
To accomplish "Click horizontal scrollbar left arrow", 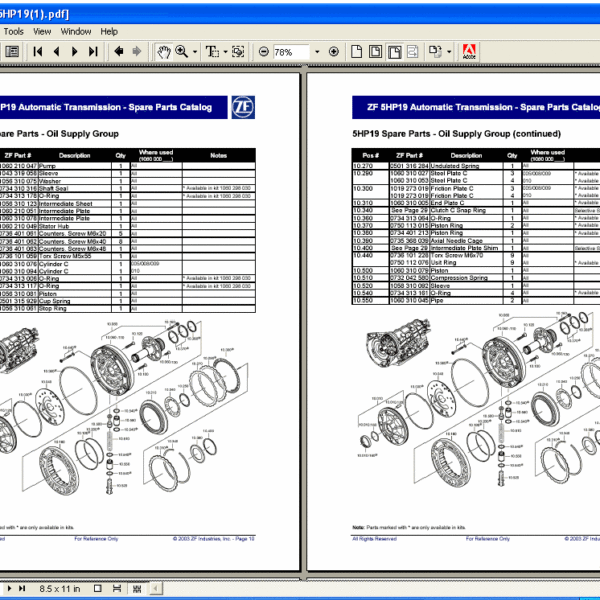I will tap(155, 588).
